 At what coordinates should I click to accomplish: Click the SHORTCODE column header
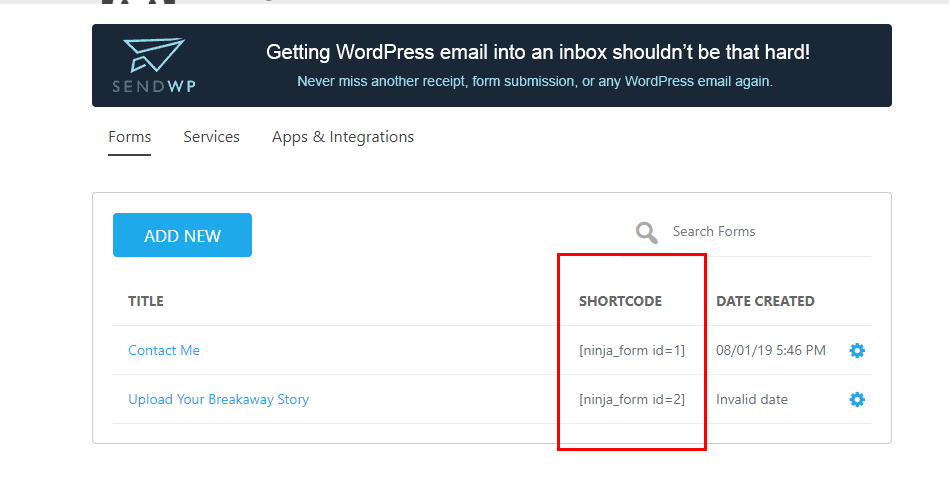(x=620, y=301)
